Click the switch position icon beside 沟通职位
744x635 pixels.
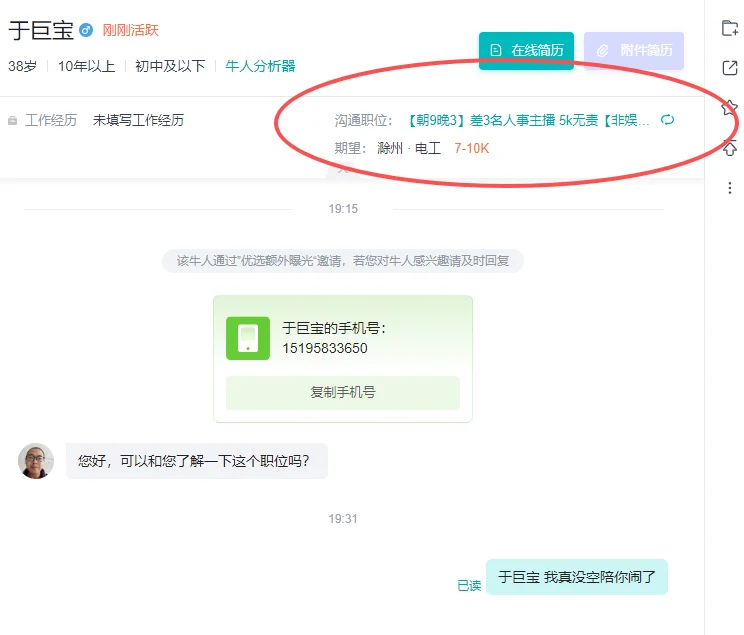tap(667, 120)
